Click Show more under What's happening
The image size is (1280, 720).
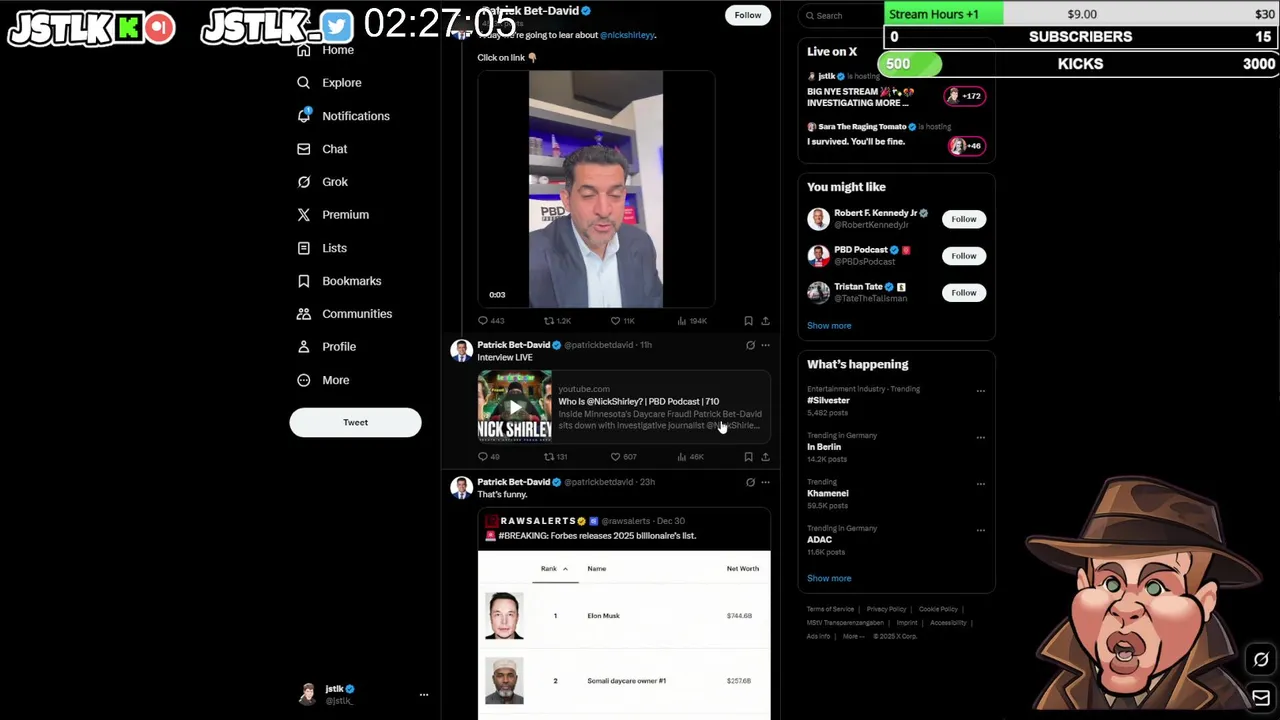click(x=829, y=579)
